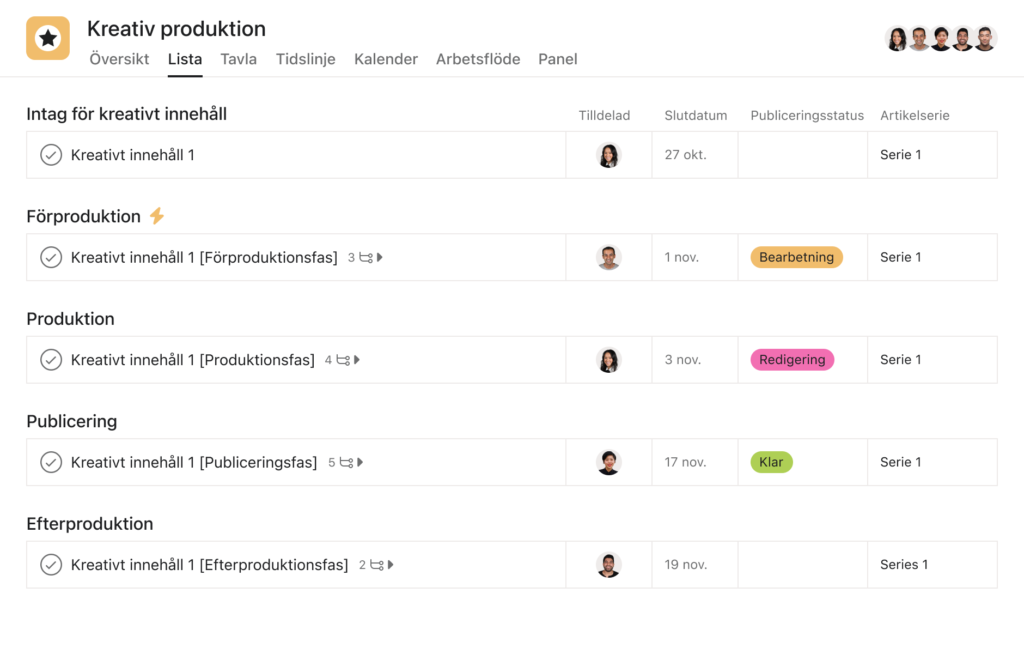The image size is (1024, 654).
Task: Expand subtasks of the Förproduktionsfas task
Action: point(379,257)
